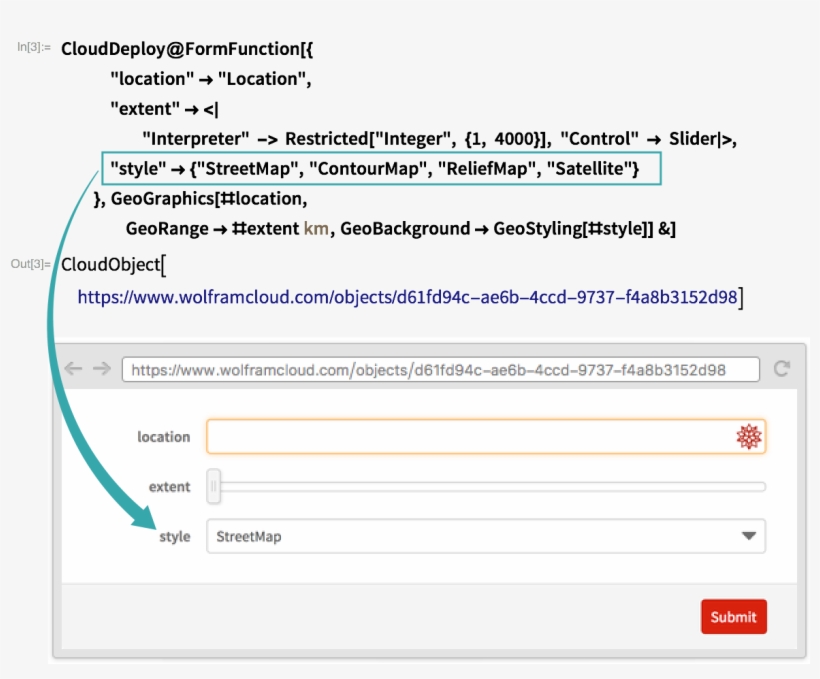The height and width of the screenshot is (679, 820).
Task: Click the GeoStyling[#style] code text
Action: 573,229
